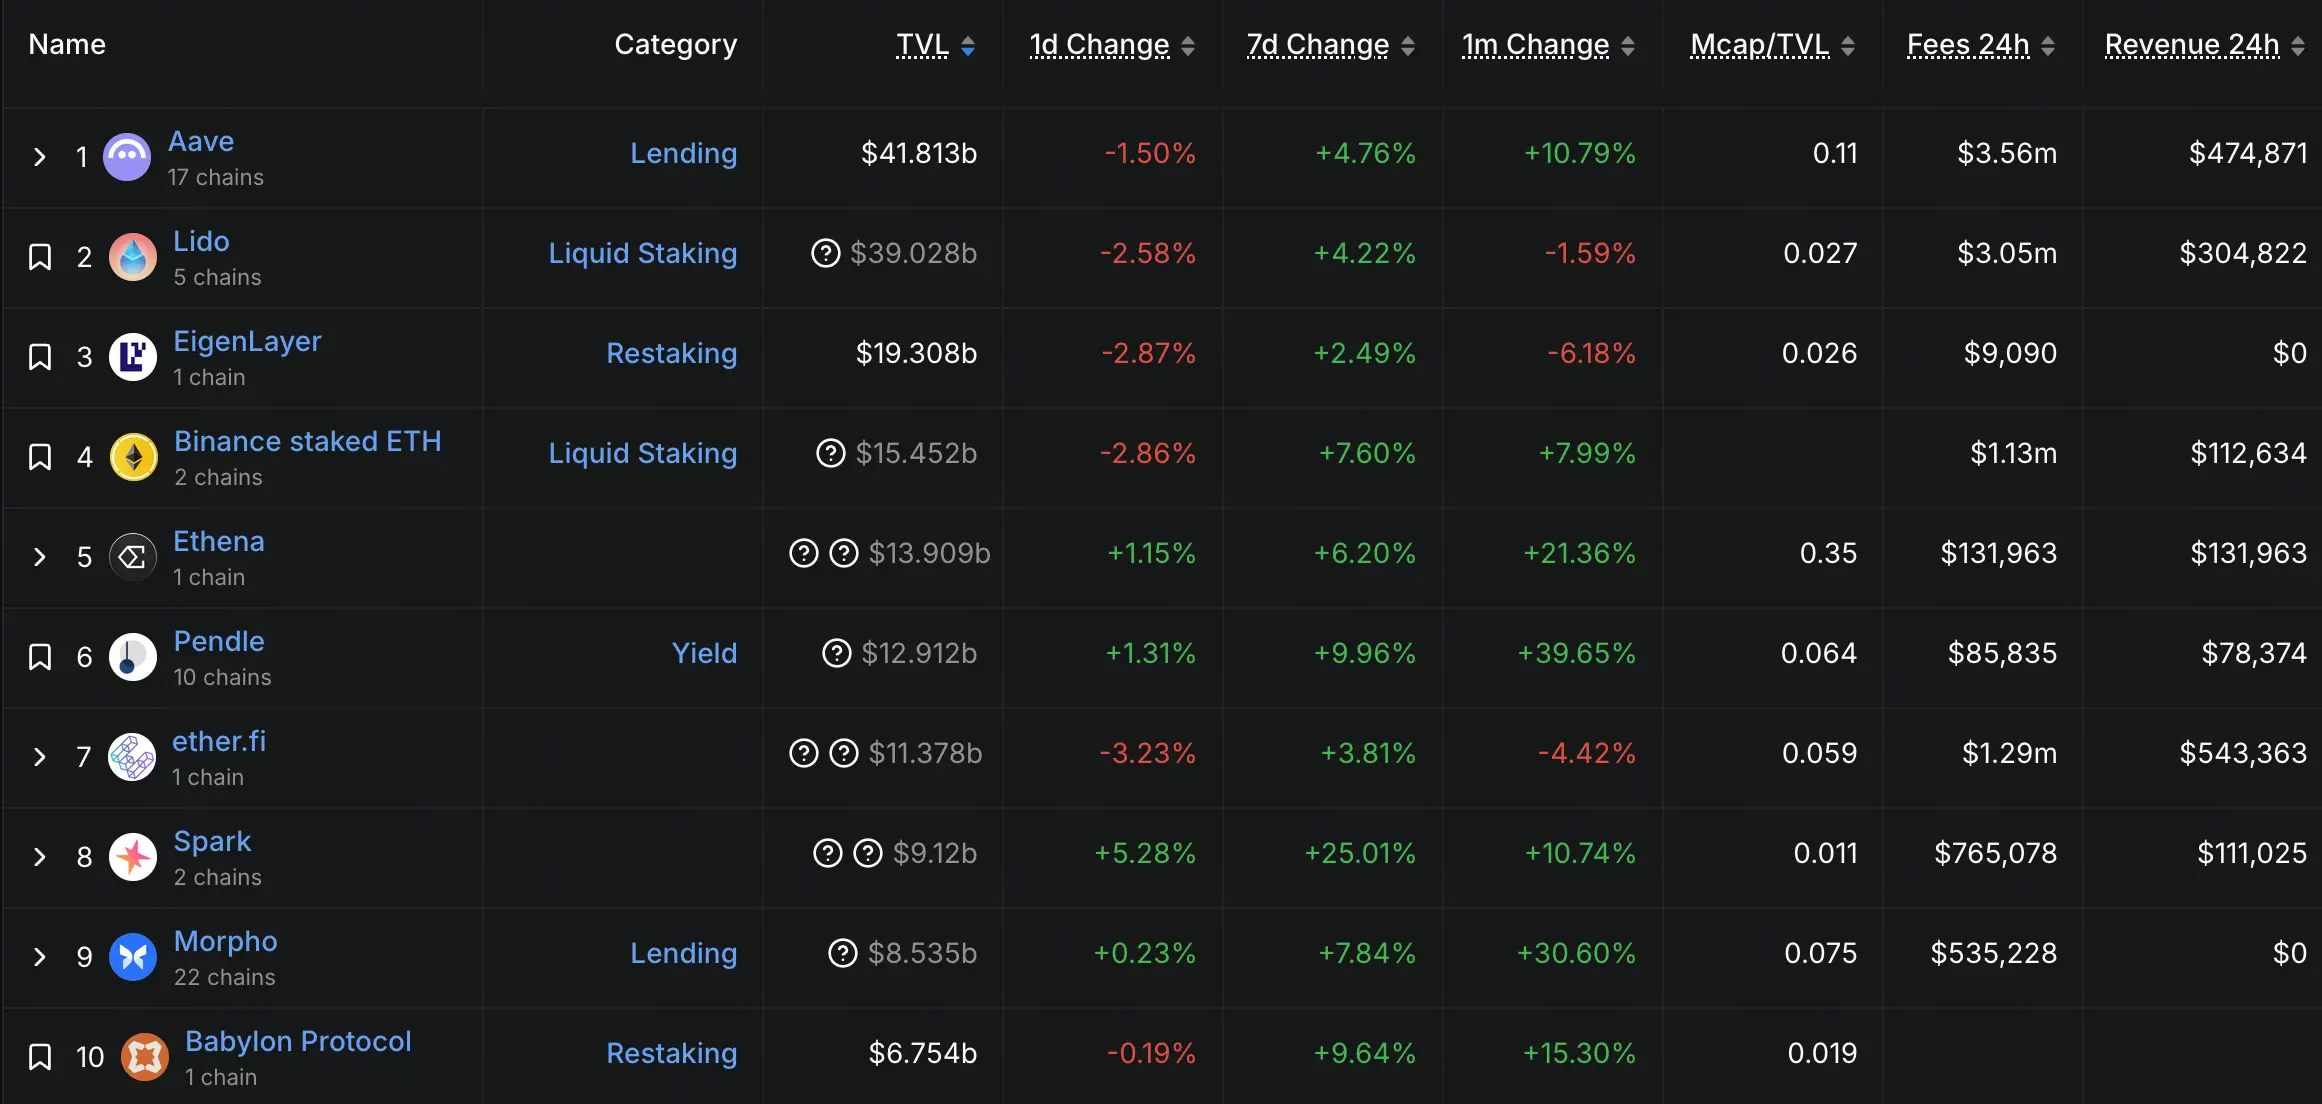Click the Ethena protocol logo
The image size is (2322, 1104).
click(x=133, y=557)
